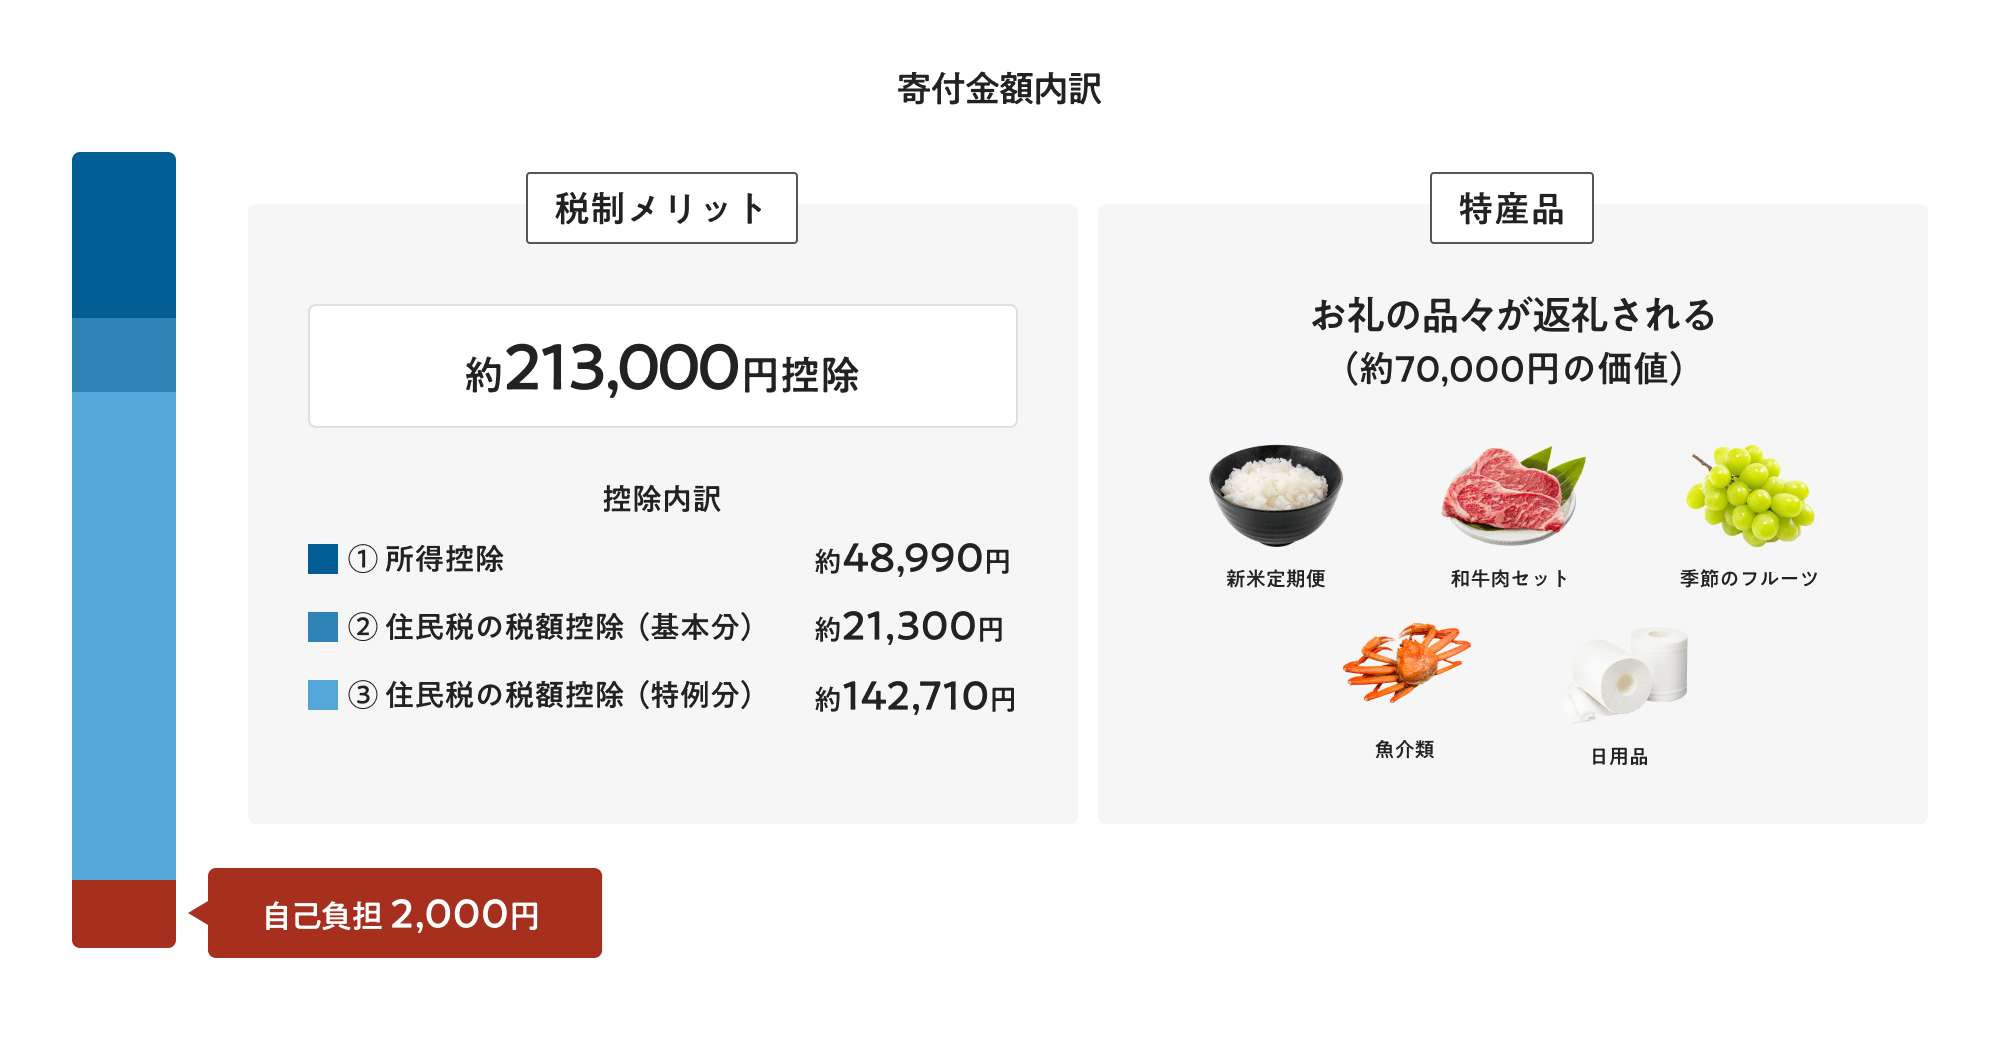2000x1062 pixels.
Task: Select the 特産品 tab label
Action: (1511, 208)
